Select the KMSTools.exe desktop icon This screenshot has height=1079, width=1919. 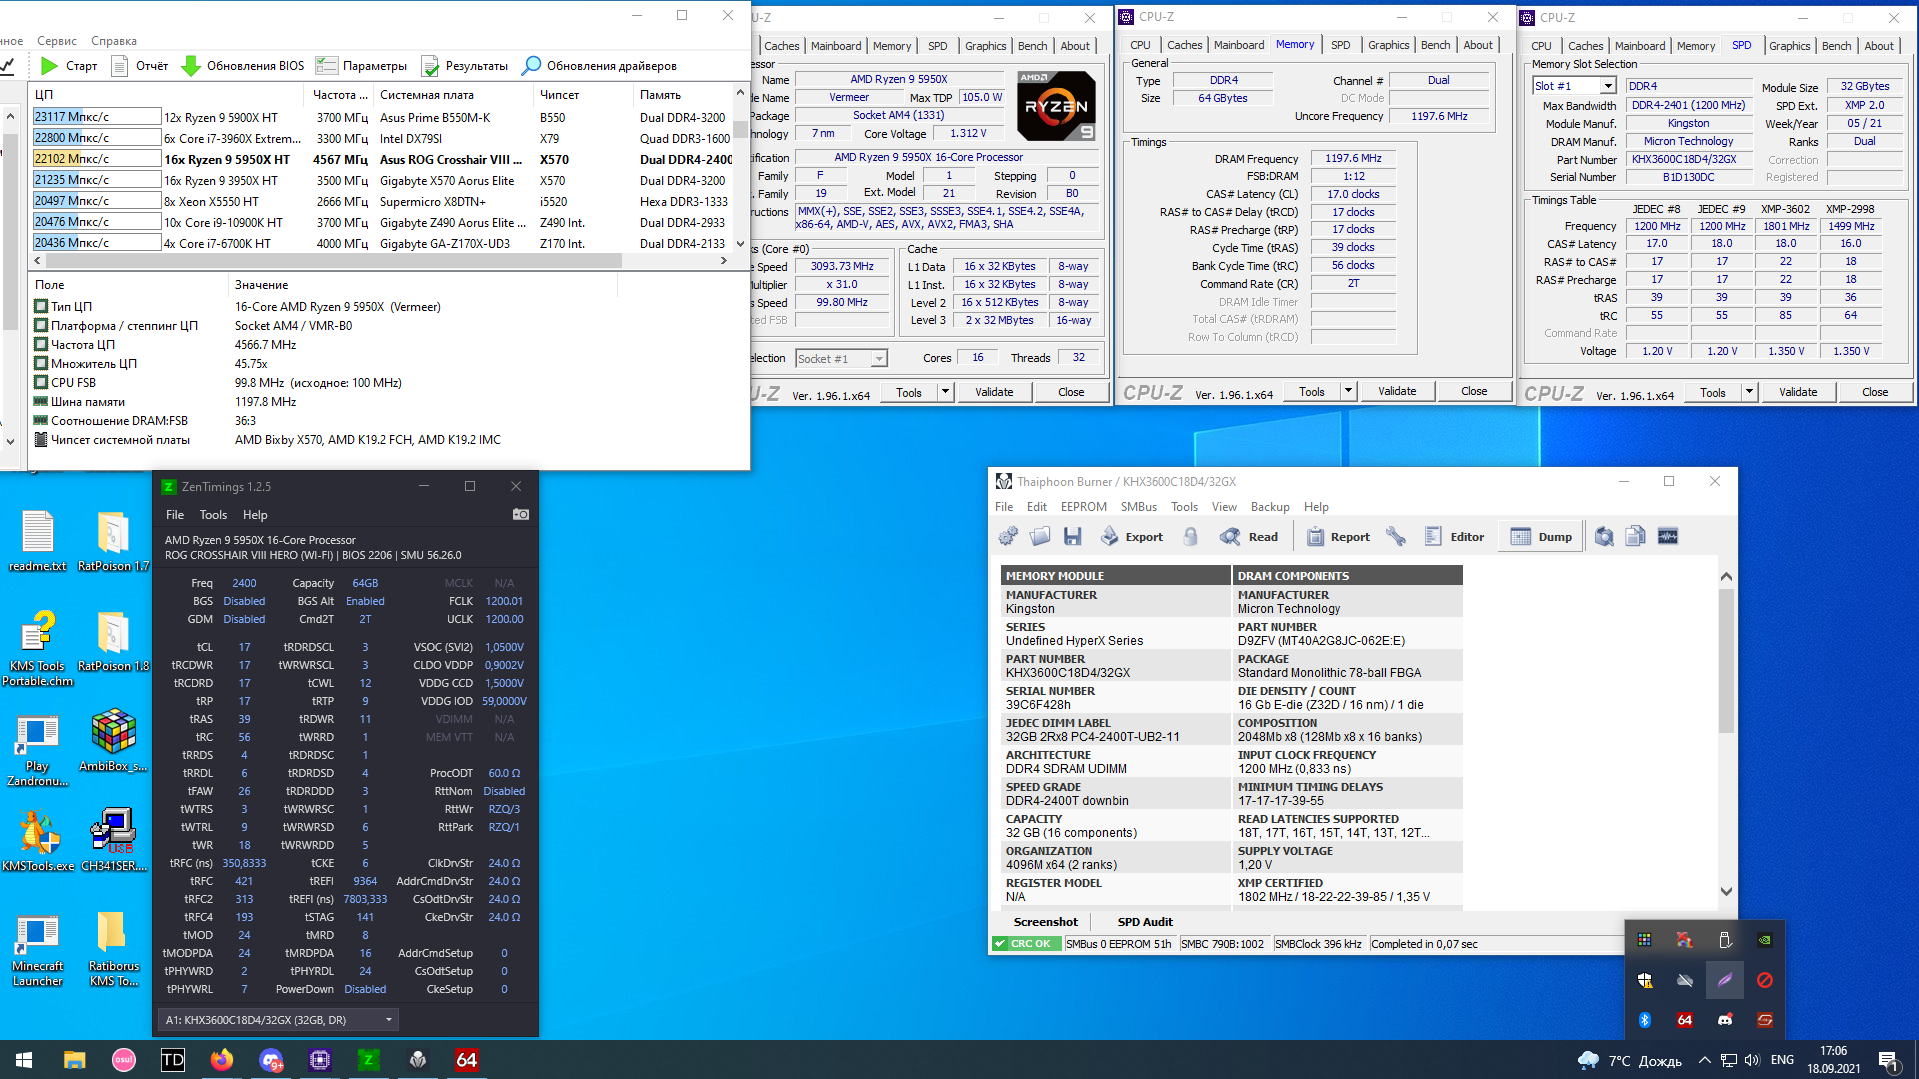pyautogui.click(x=38, y=840)
